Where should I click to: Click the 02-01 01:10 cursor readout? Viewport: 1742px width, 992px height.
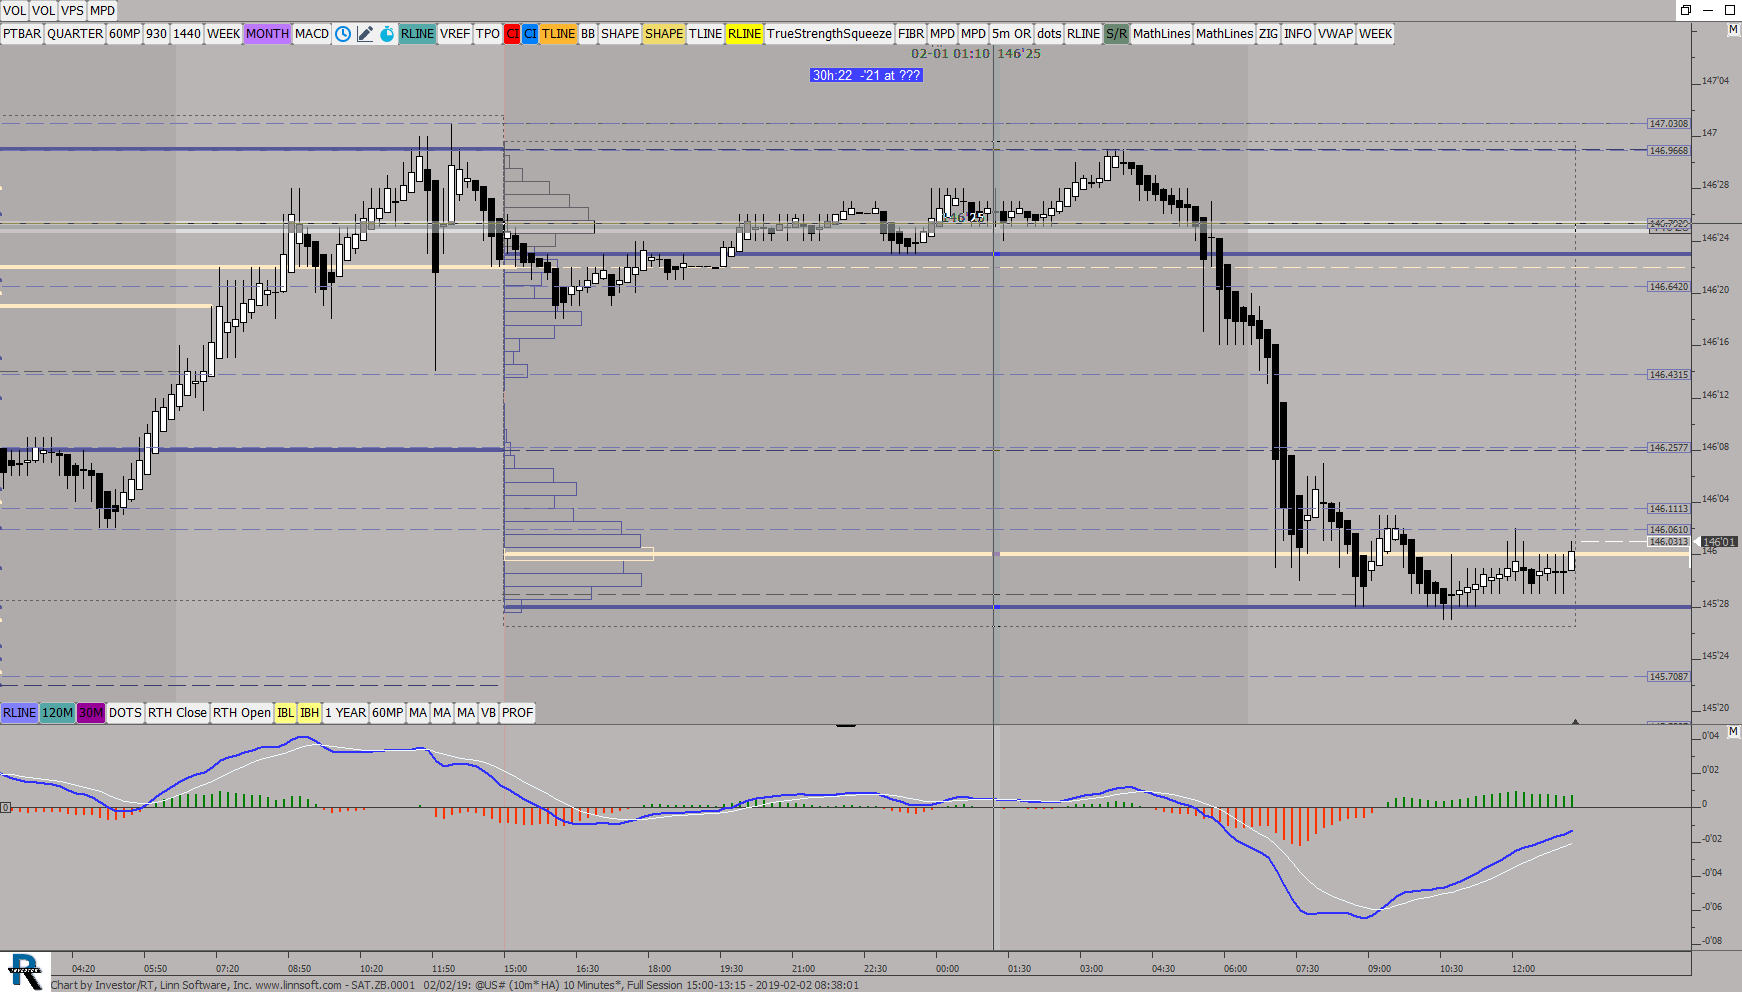950,54
